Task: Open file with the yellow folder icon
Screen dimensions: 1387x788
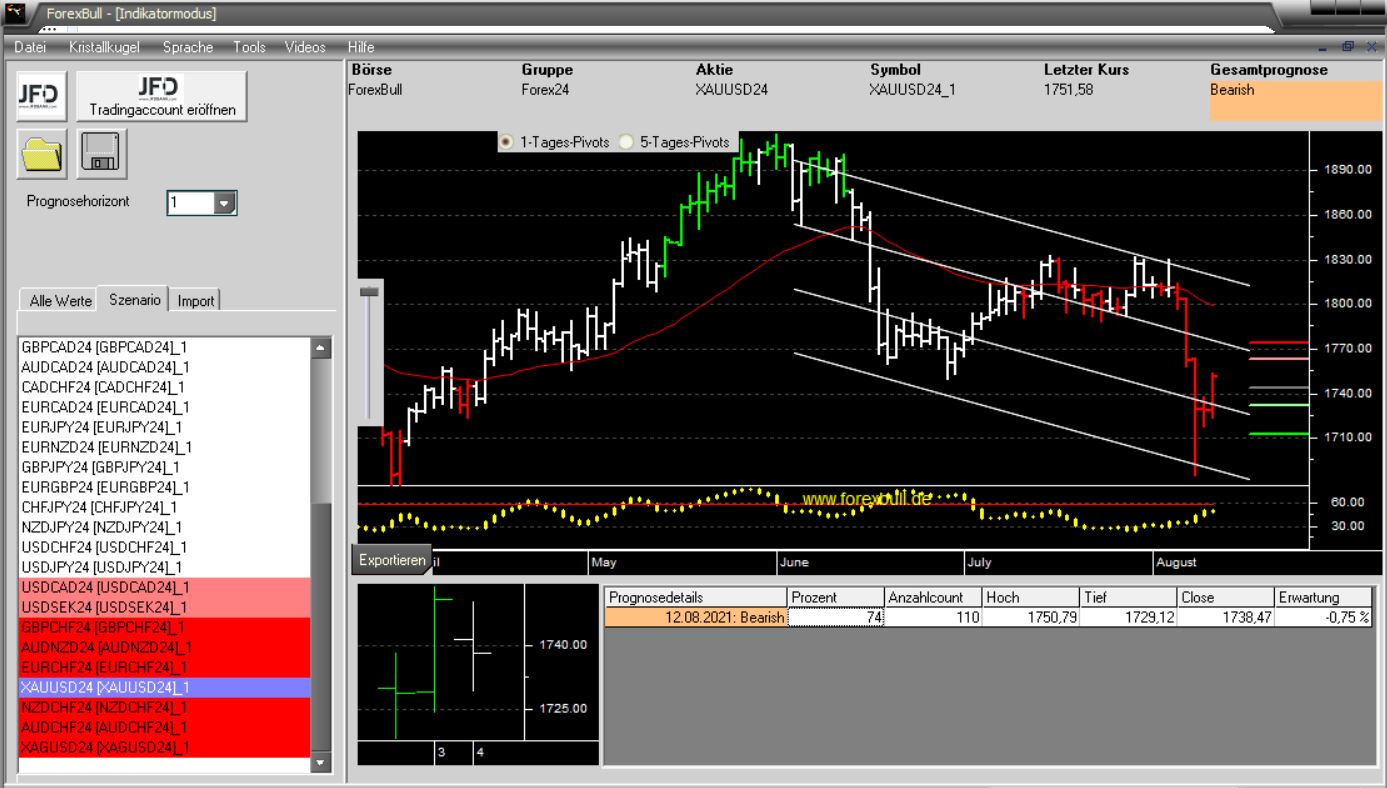Action: click(42, 153)
